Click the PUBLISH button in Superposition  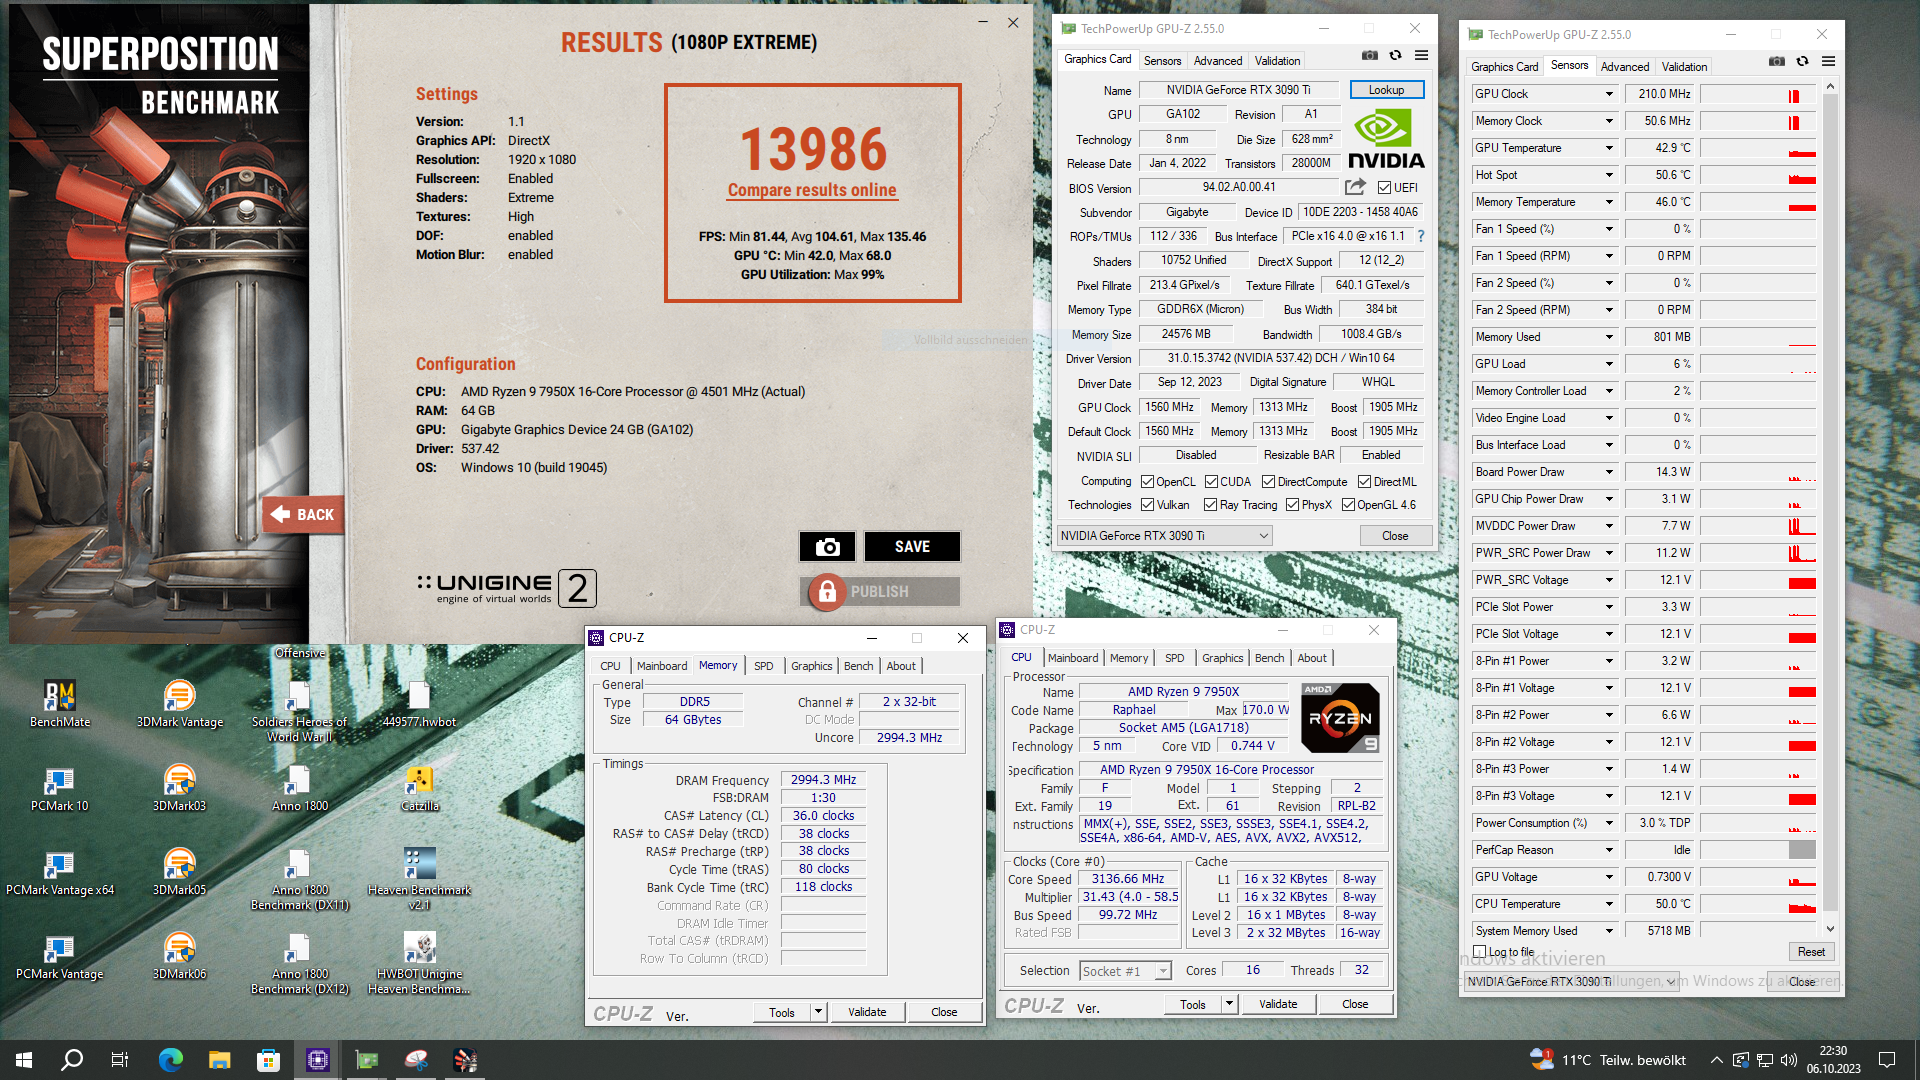(880, 592)
